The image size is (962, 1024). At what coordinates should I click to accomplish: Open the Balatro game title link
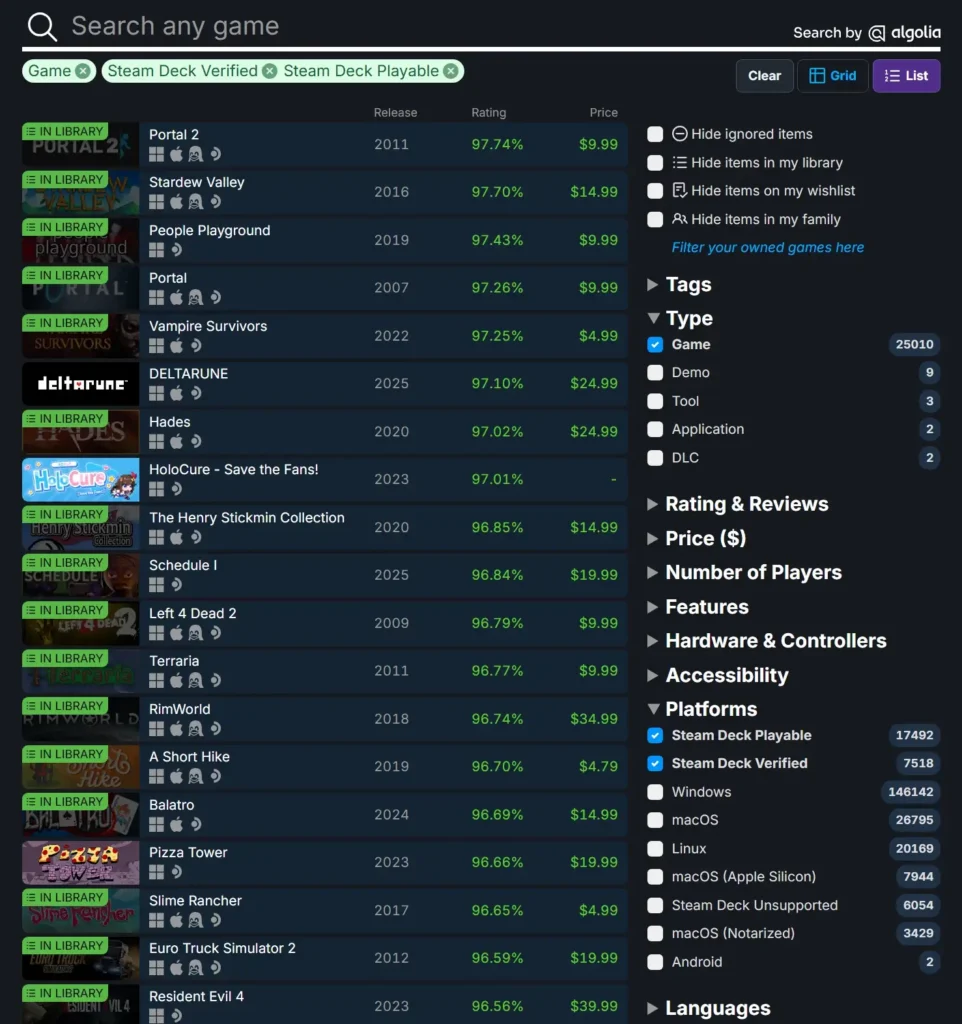[x=172, y=805]
